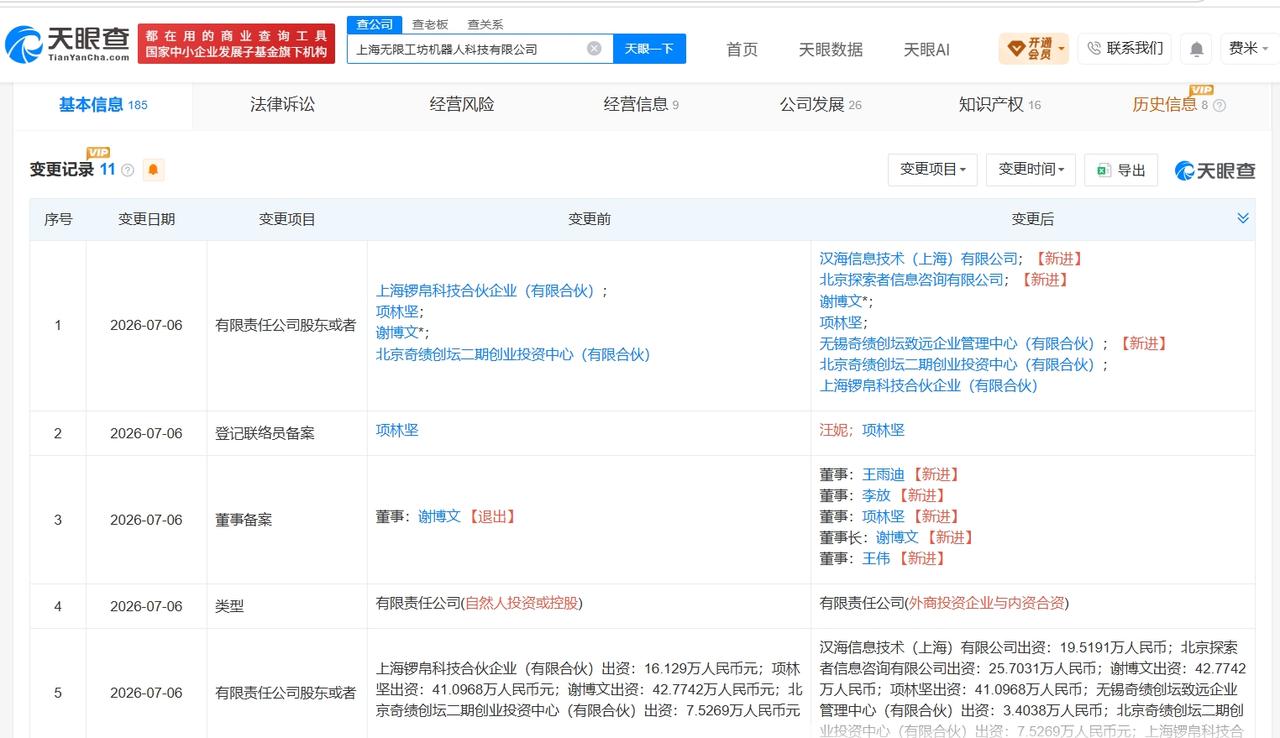
Task: Switch to 法律诉讼 tab
Action: pyautogui.click(x=282, y=104)
